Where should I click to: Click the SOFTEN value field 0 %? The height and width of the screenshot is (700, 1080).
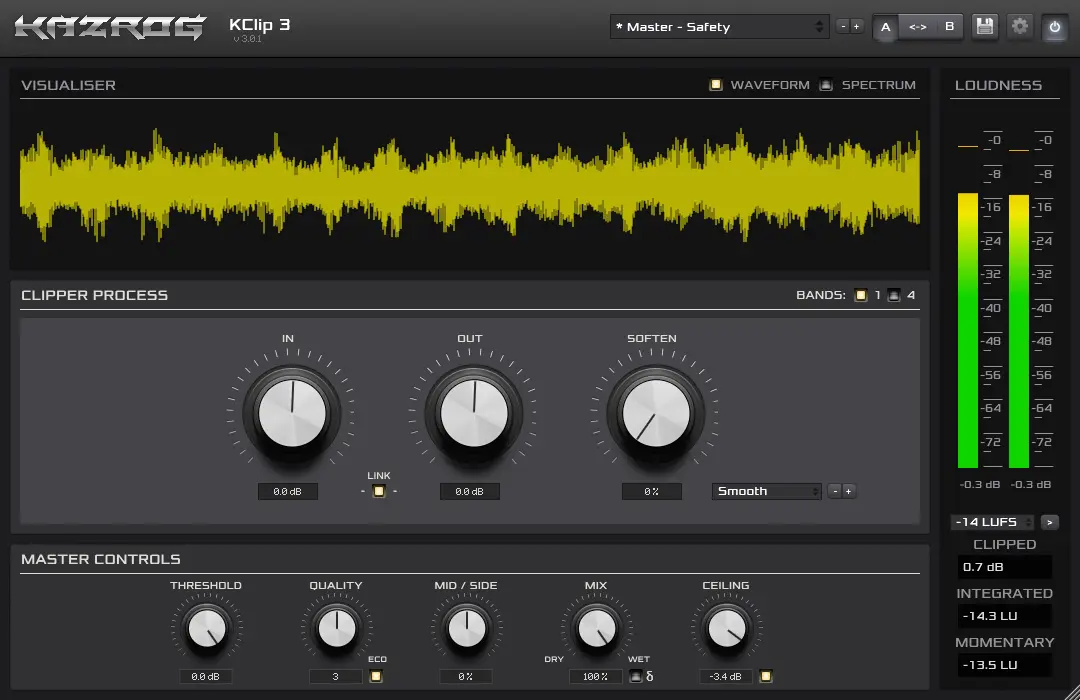(x=652, y=491)
